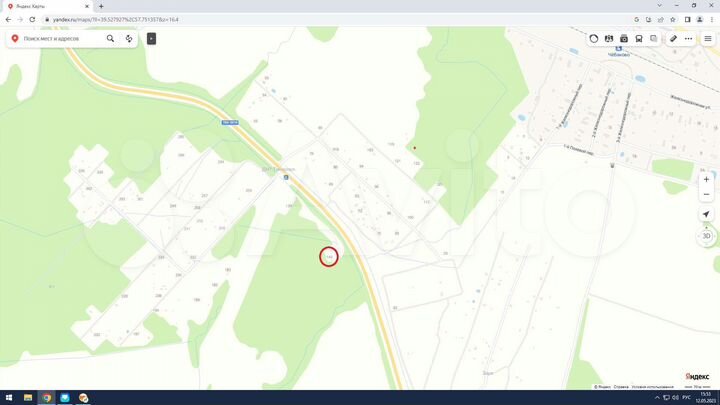The width and height of the screenshot is (720, 405).
Task: Toggle the traffic layer circle icon
Action: 594,39
